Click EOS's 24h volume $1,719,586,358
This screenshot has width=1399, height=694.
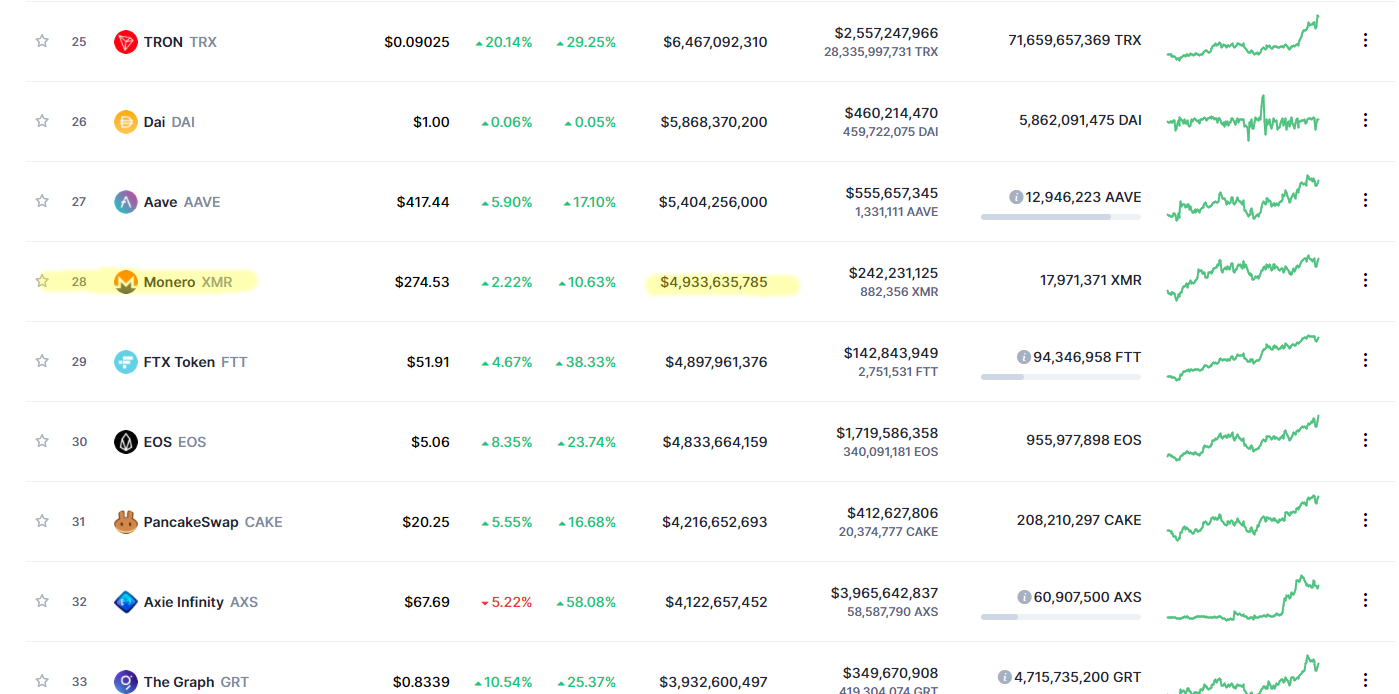887,433
